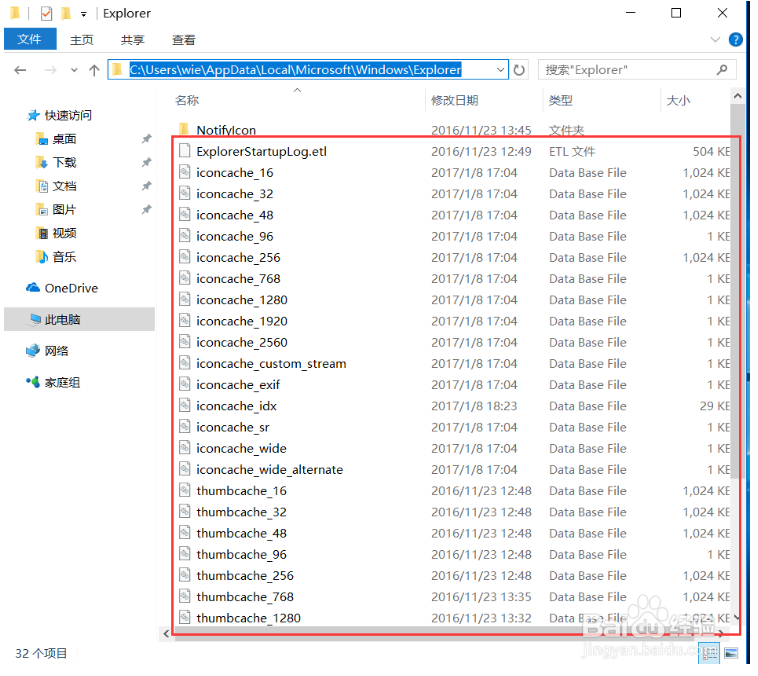Select the iconcache_32 file icon

point(184,194)
